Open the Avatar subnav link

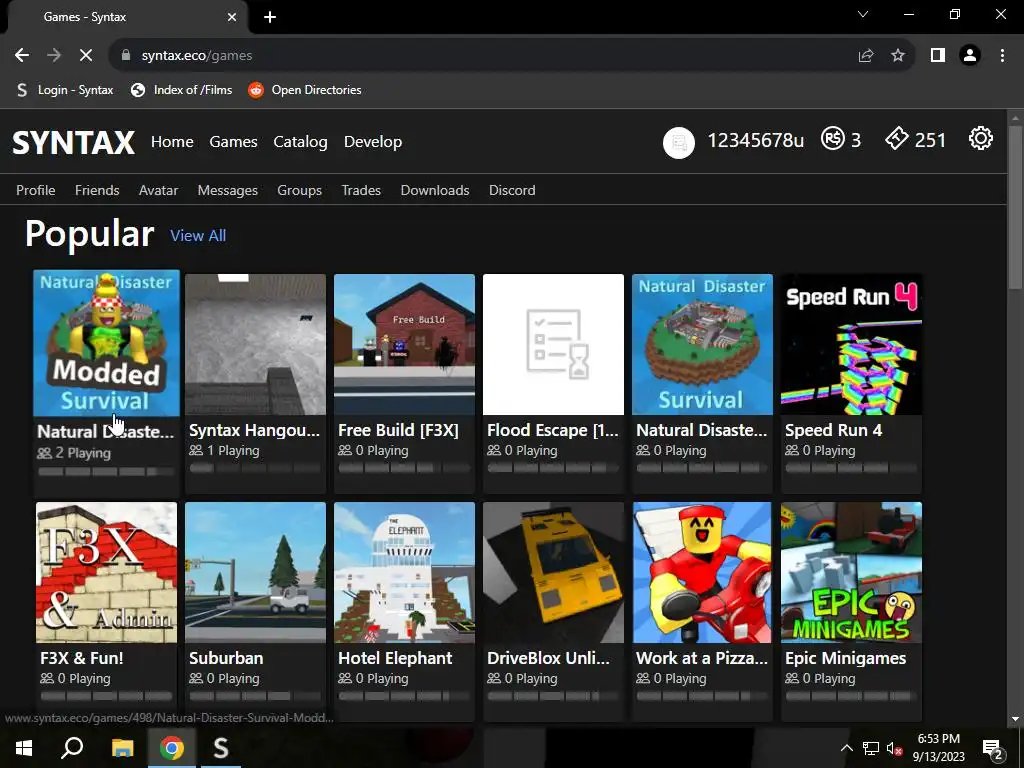pos(158,190)
